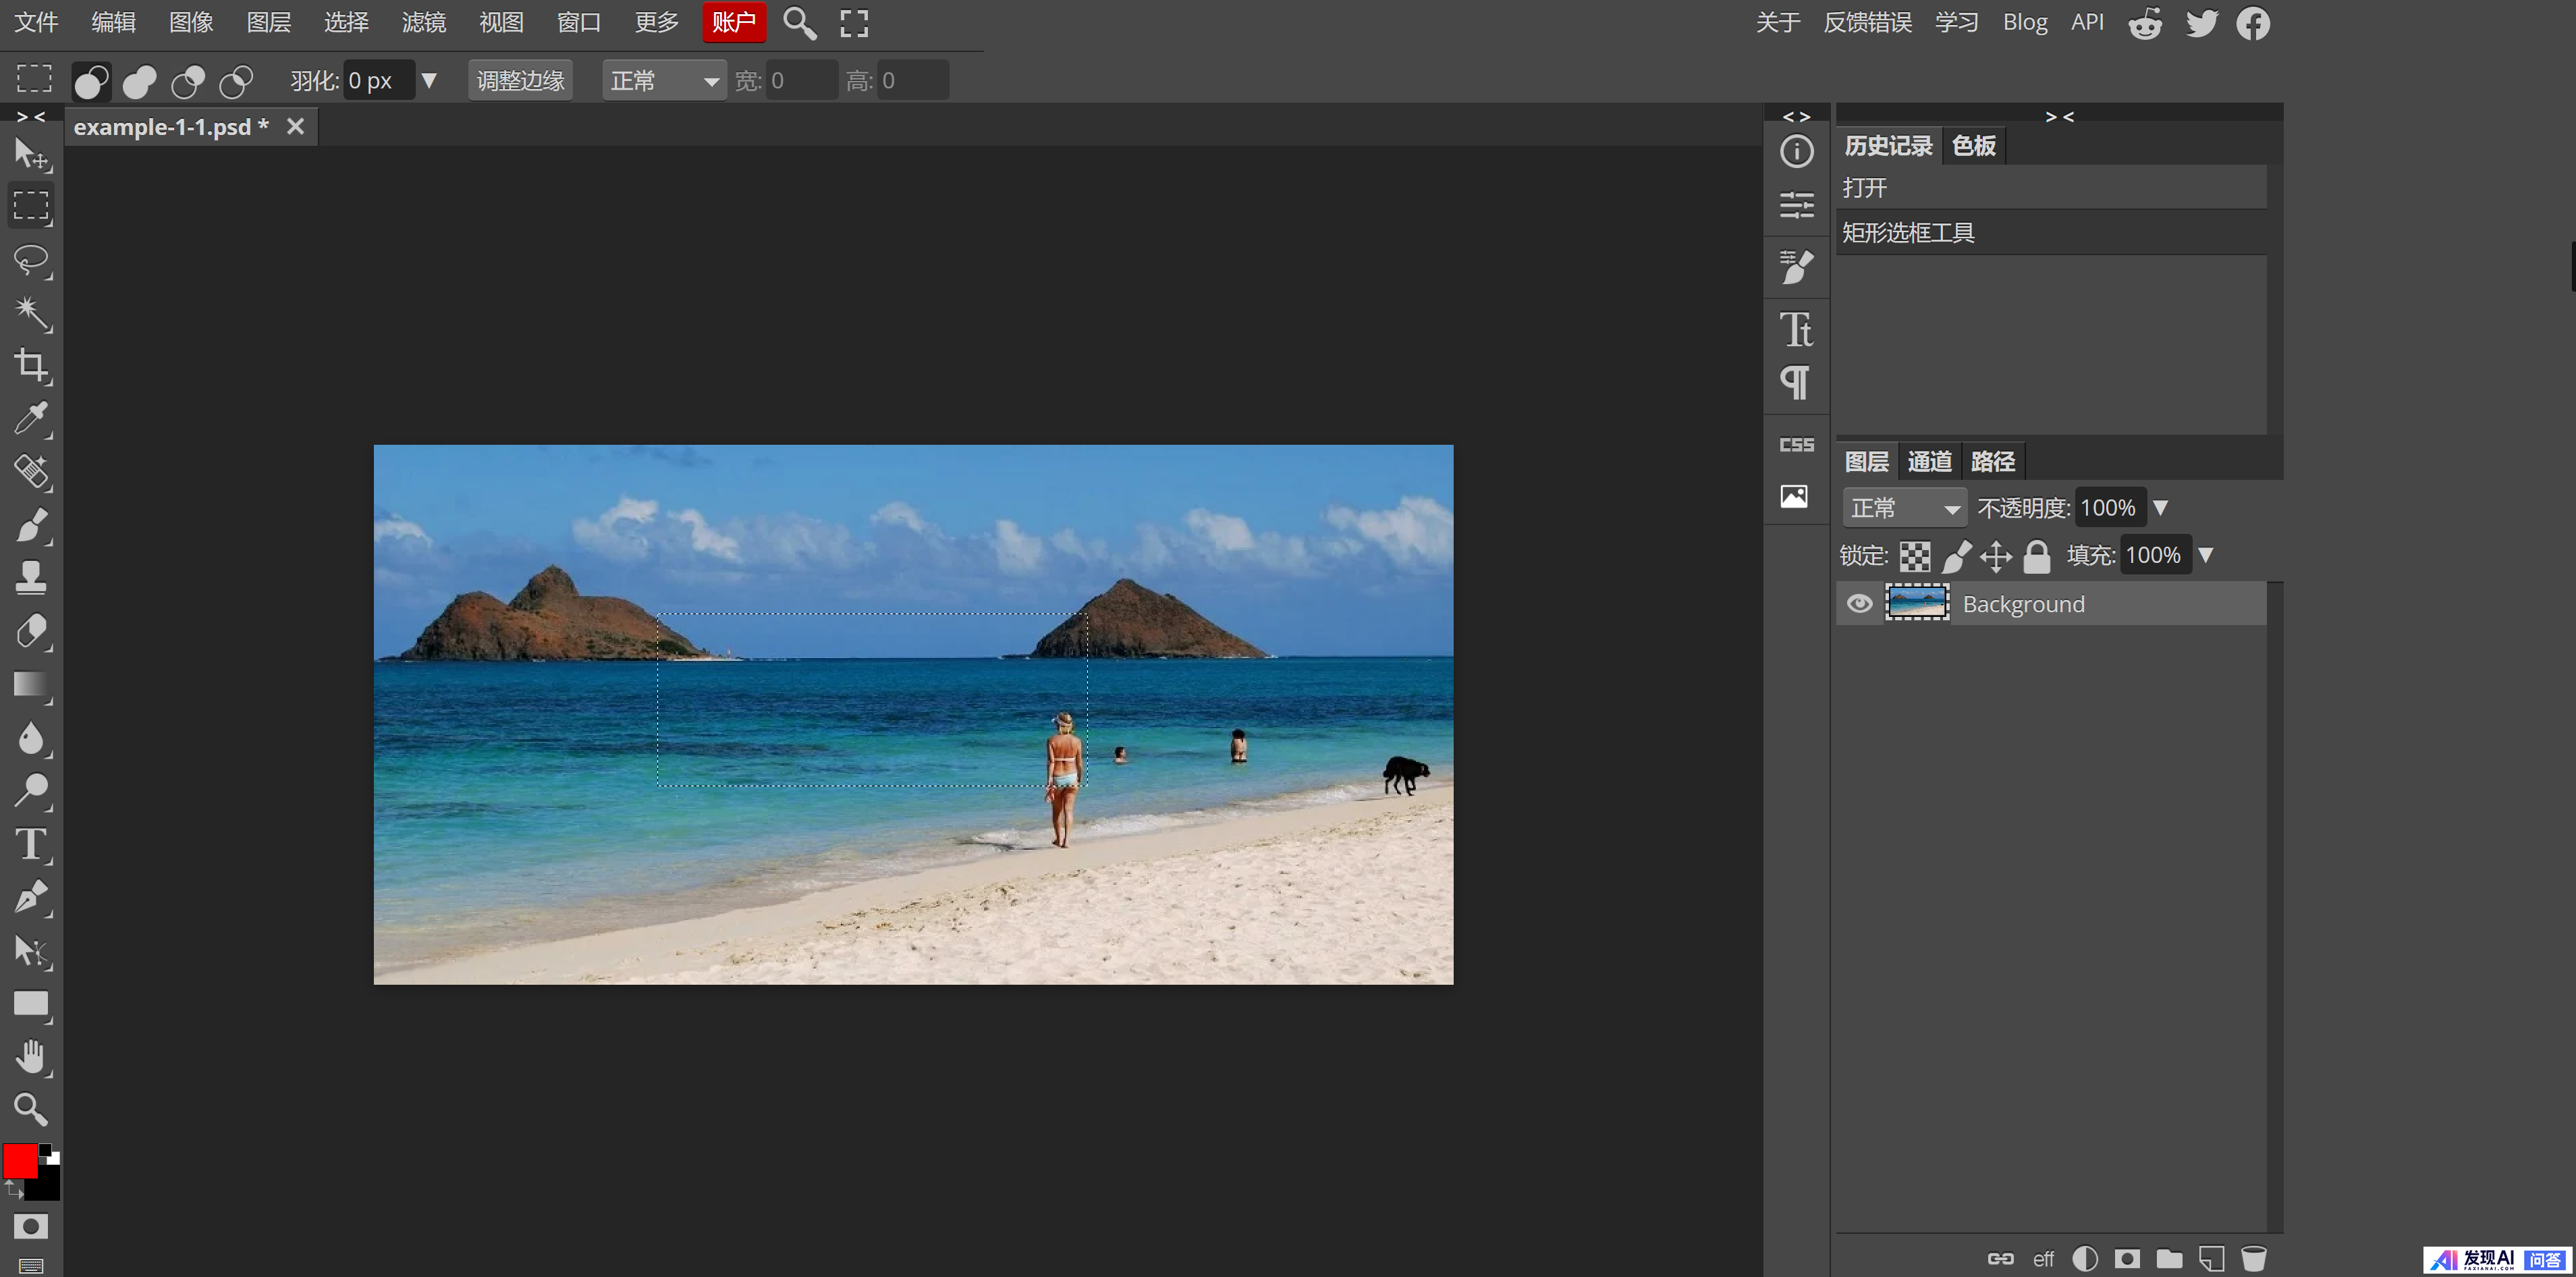Set selection mode to add to selection
The height and width of the screenshot is (1277, 2576).
(139, 81)
